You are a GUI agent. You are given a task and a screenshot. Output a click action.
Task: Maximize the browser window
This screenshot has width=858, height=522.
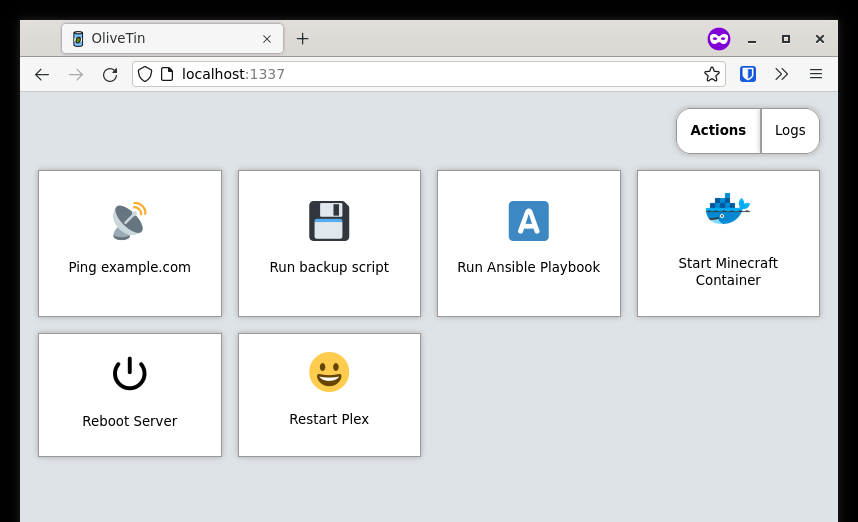coord(786,39)
